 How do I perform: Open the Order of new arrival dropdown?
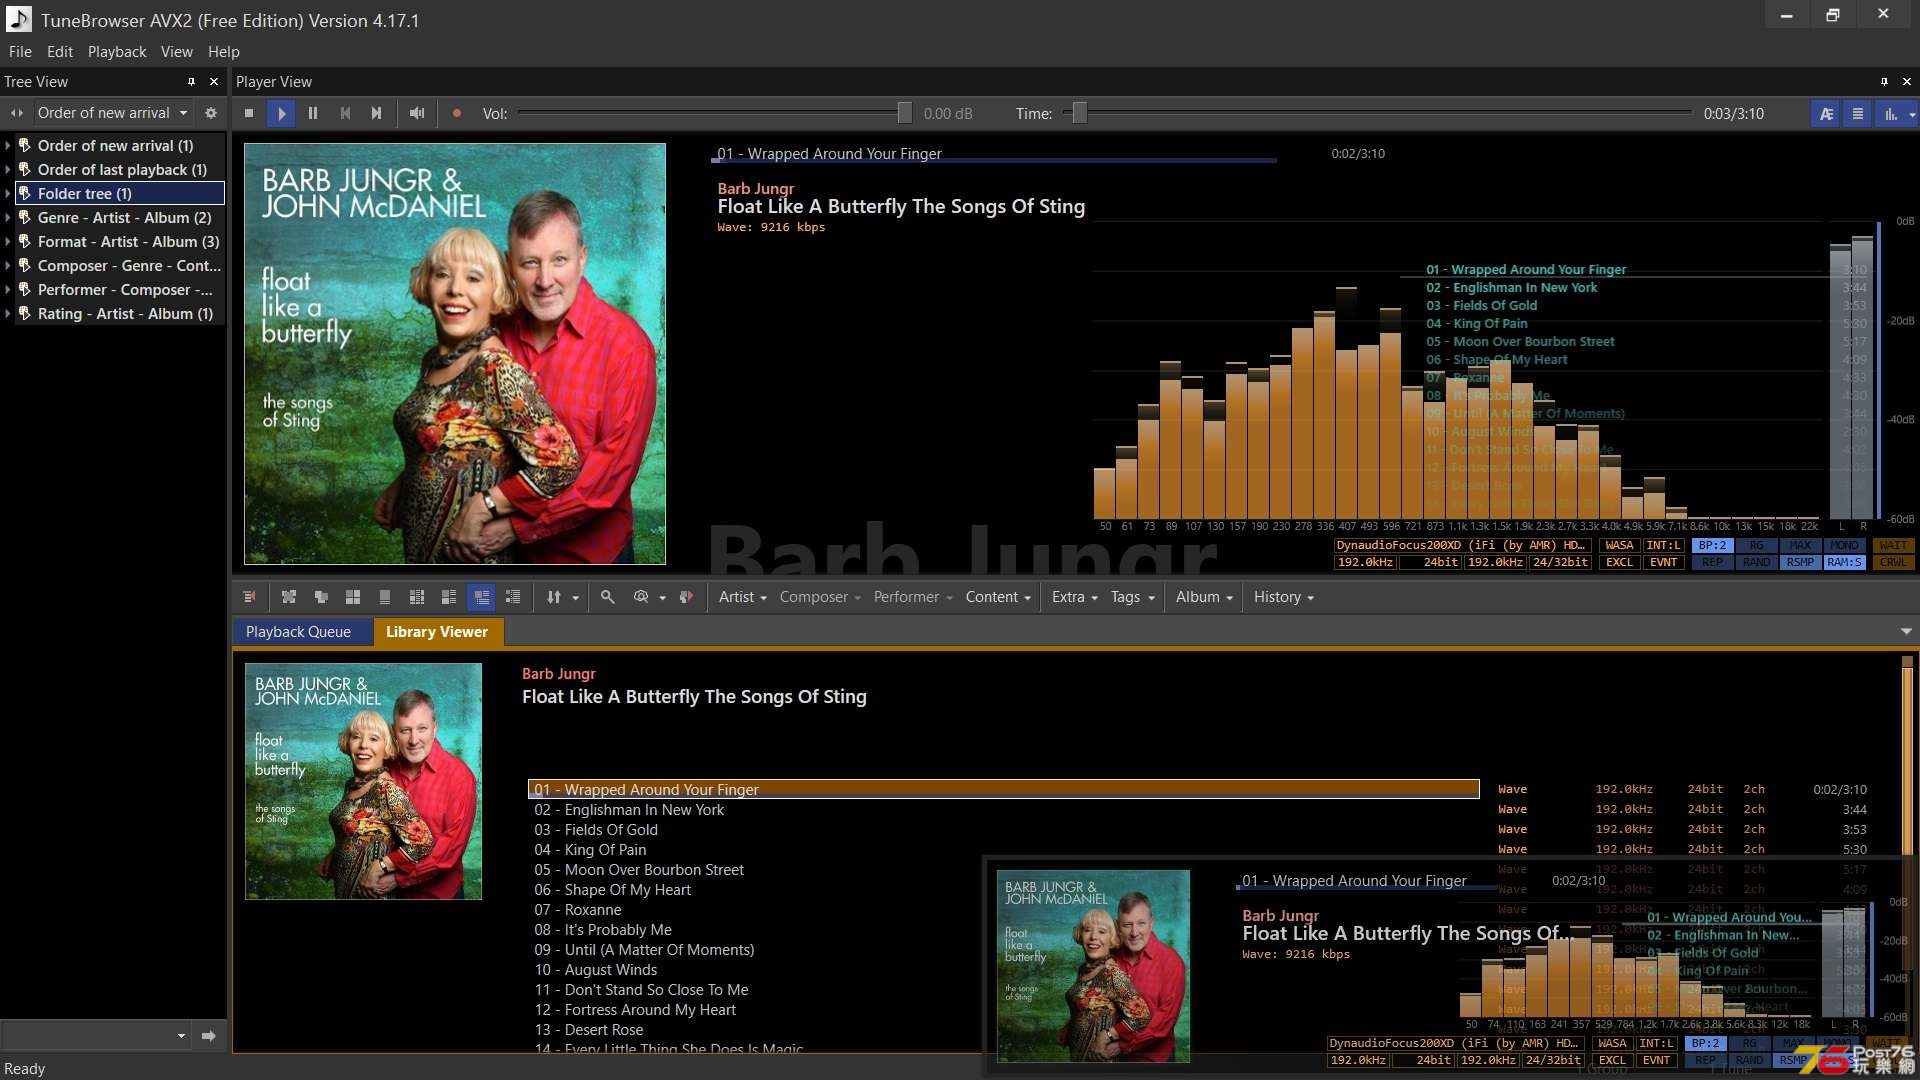[112, 113]
